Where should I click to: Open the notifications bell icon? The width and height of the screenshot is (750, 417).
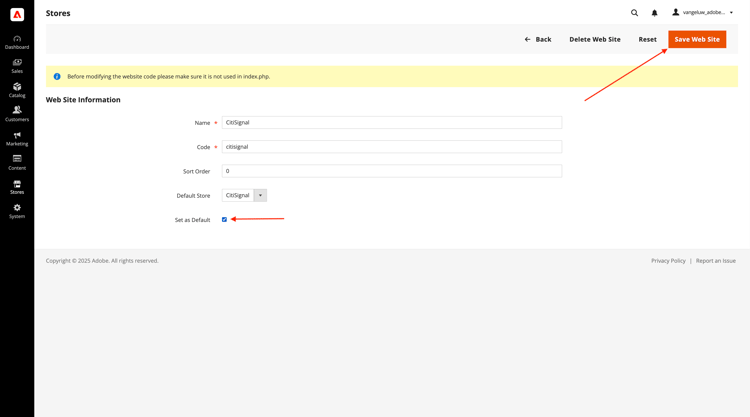tap(654, 13)
